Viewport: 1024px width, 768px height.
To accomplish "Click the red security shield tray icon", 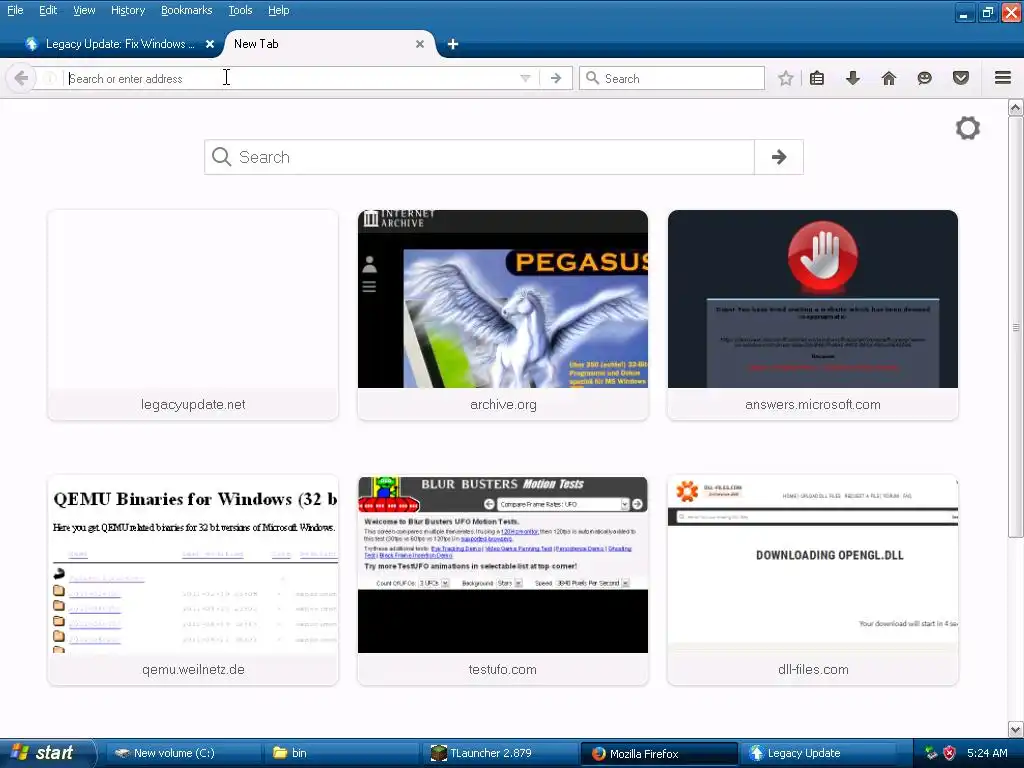I will point(950,753).
